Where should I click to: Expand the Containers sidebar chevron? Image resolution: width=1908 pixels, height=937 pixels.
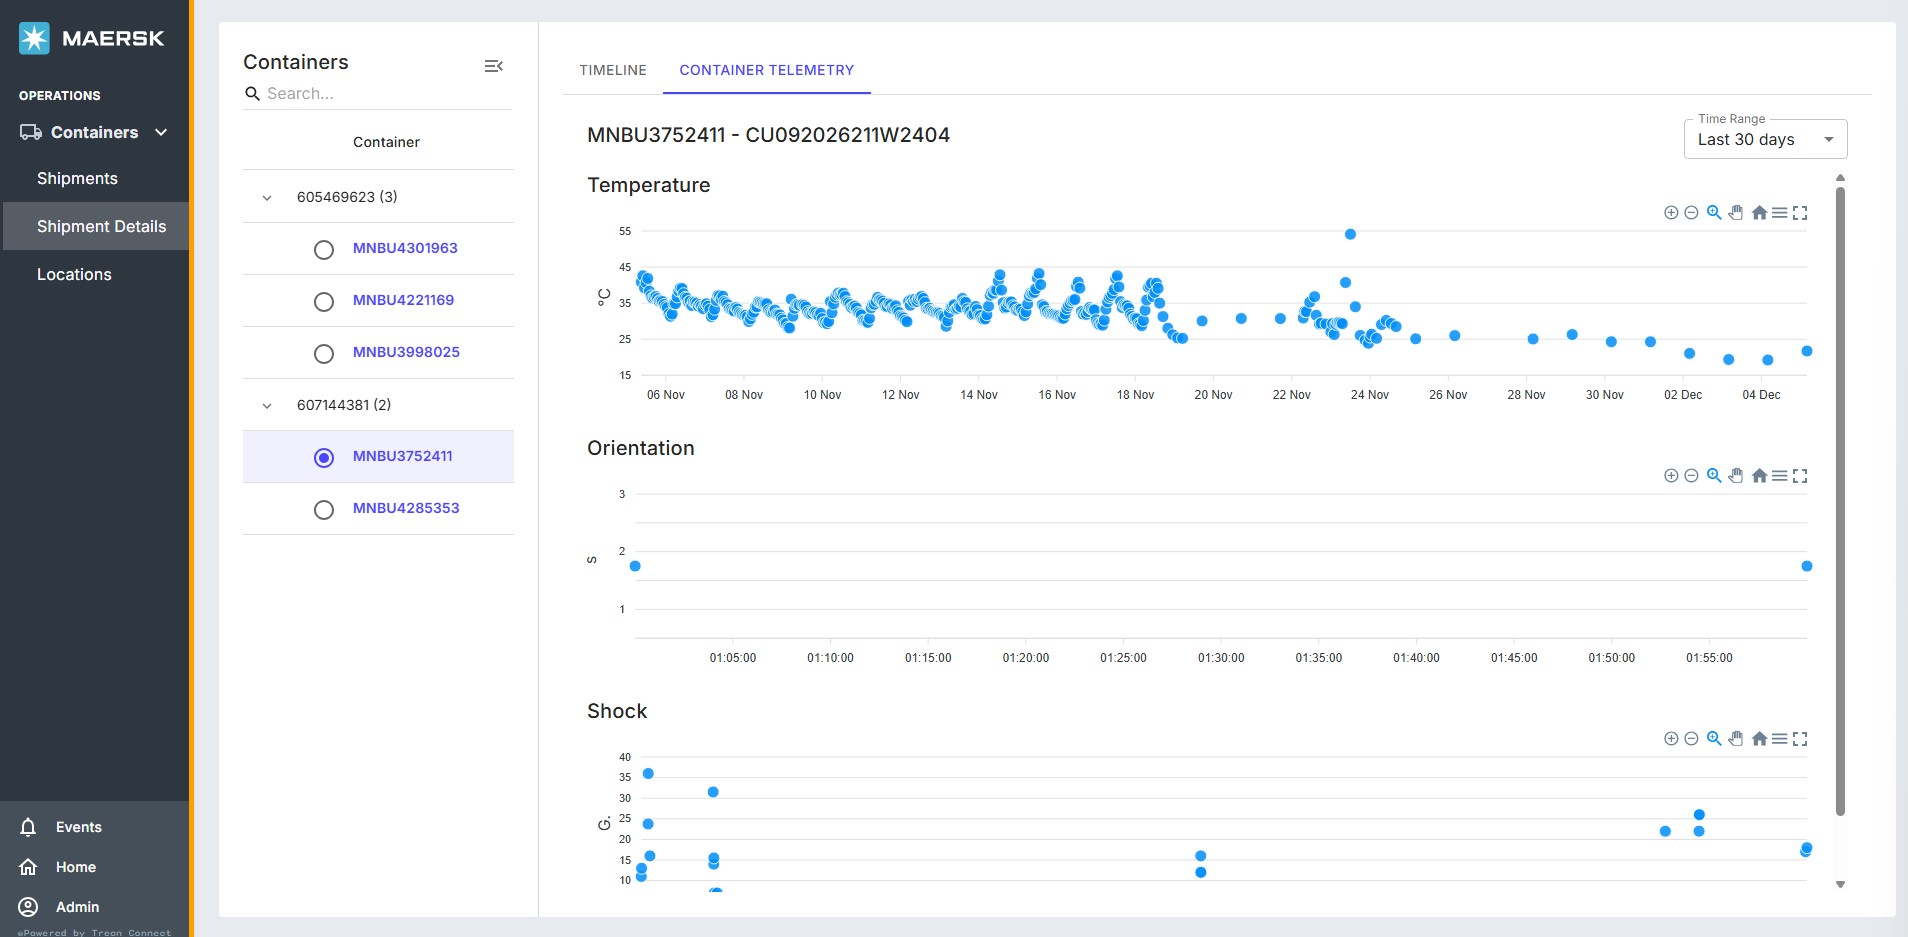pos(161,132)
